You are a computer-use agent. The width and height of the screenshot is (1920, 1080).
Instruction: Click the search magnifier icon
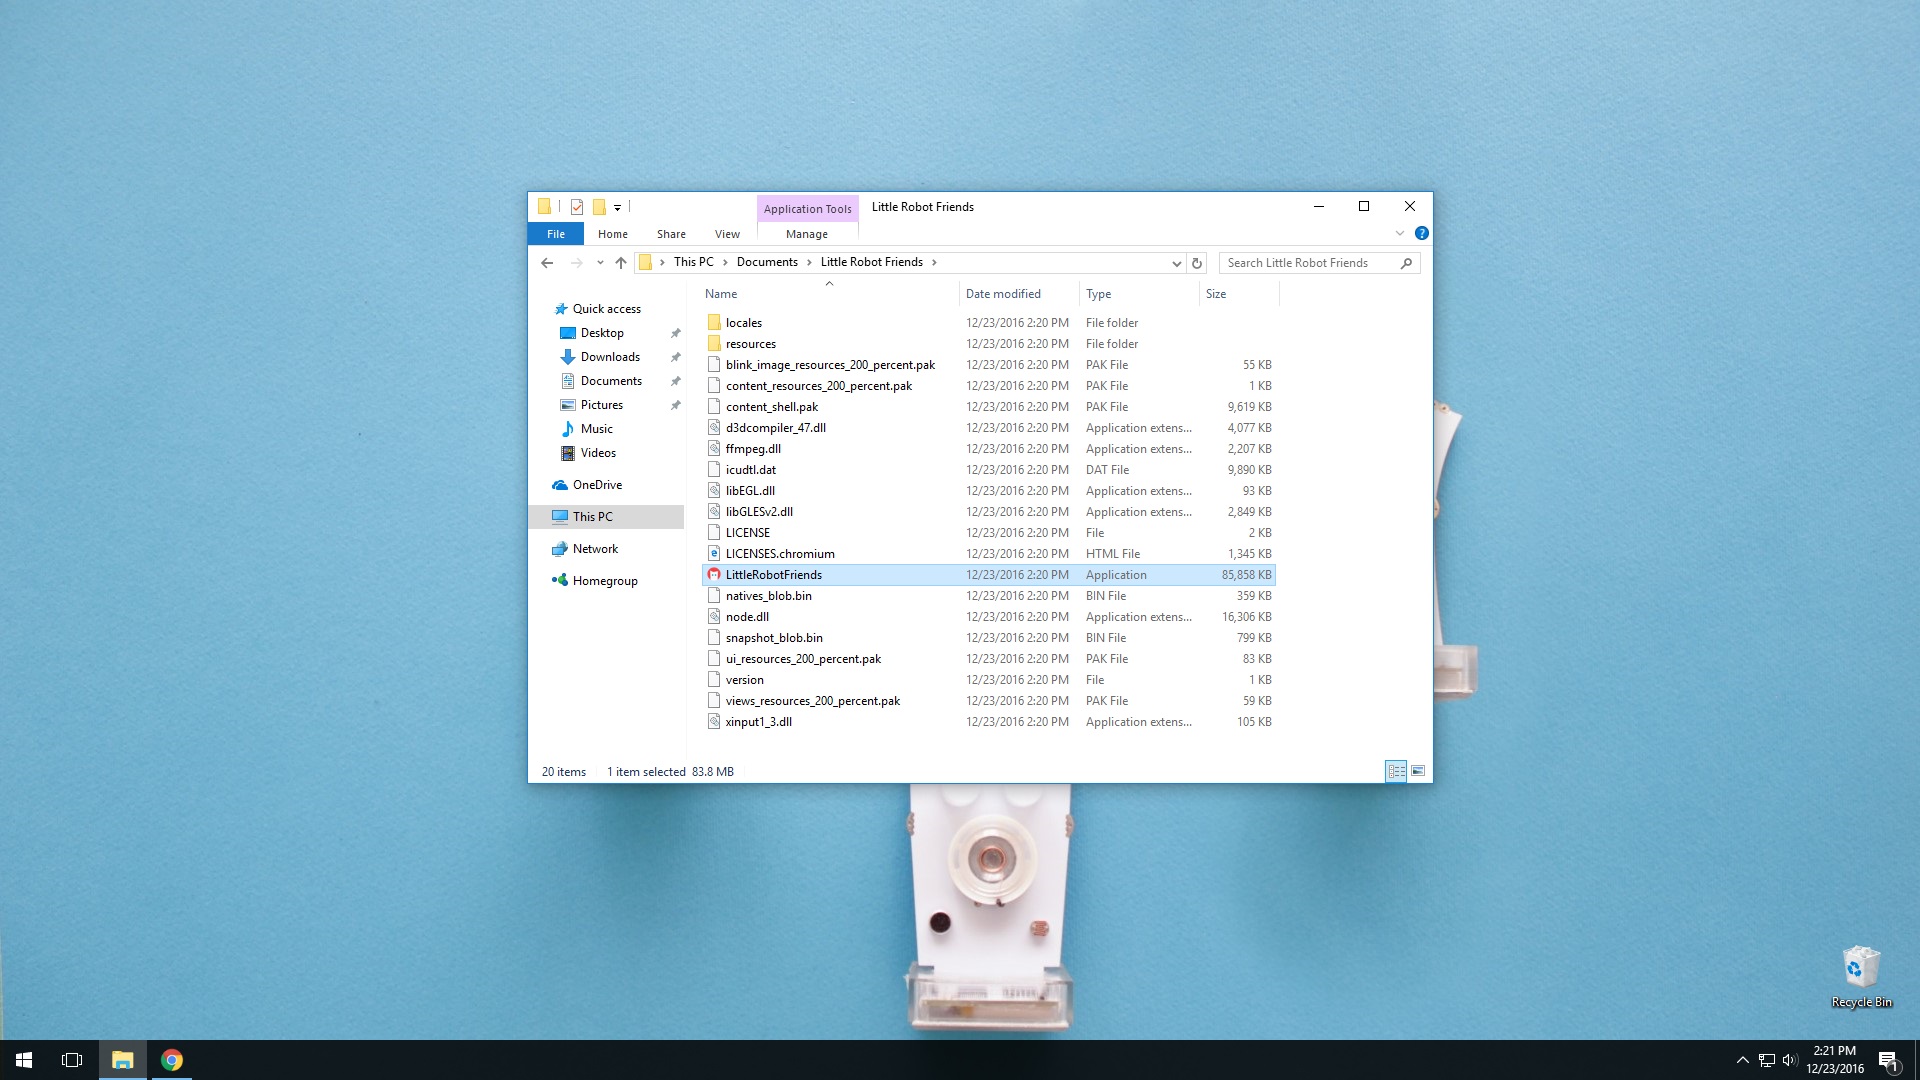[x=1407, y=263]
